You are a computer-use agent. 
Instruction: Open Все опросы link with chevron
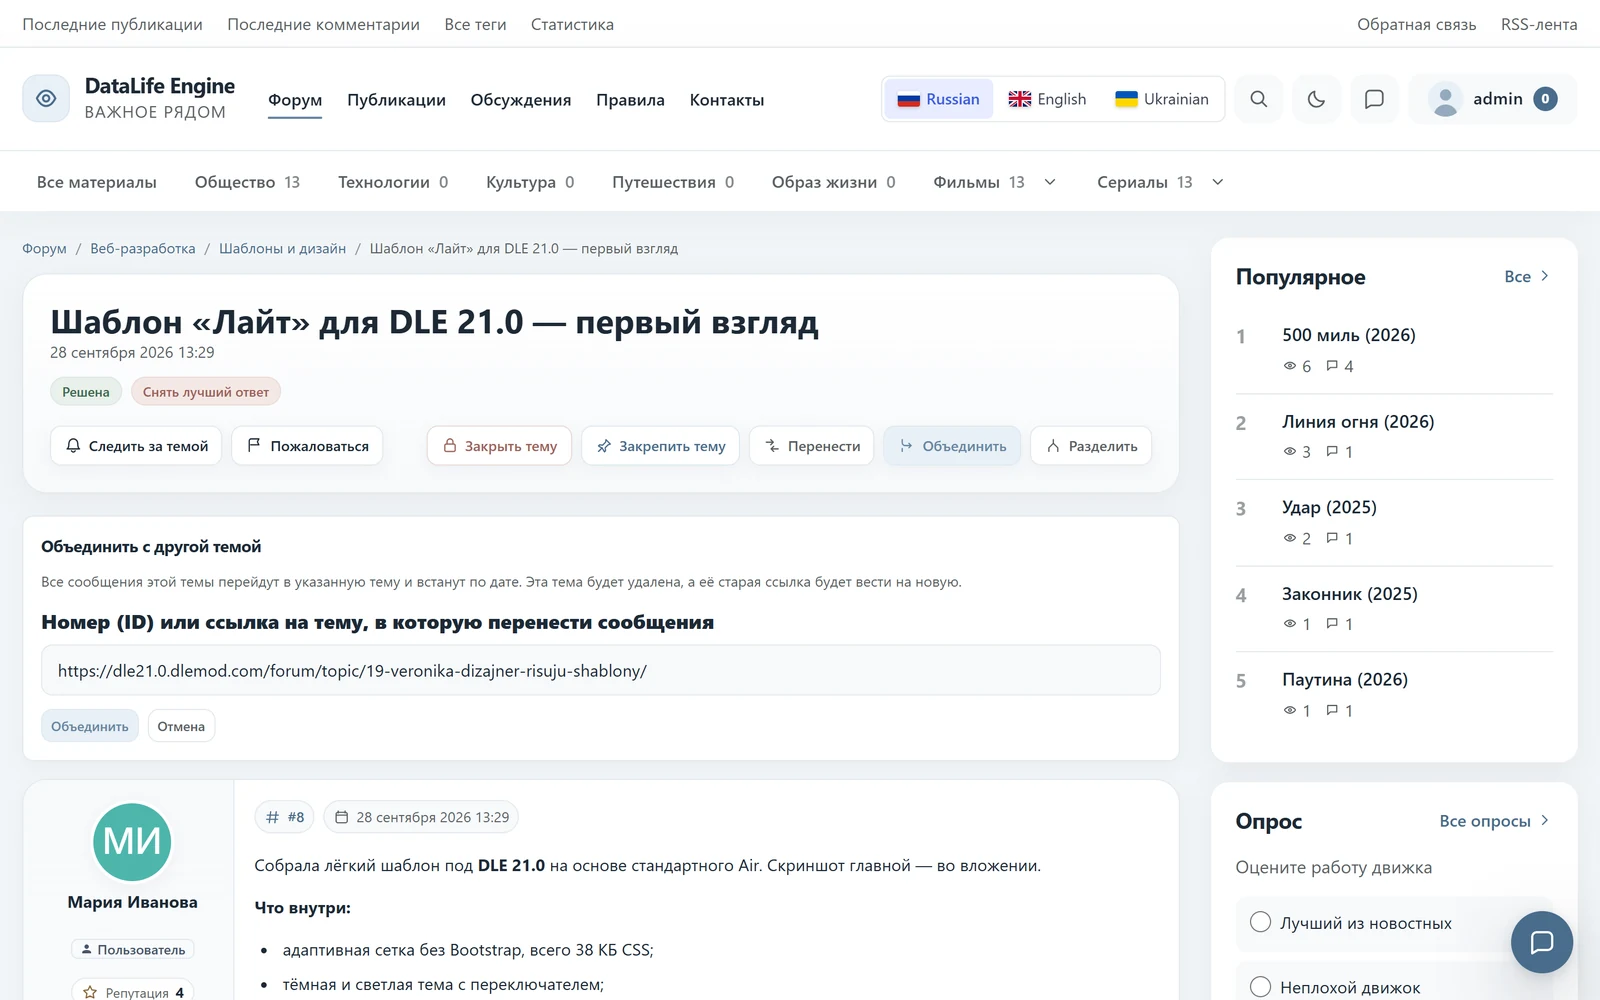(x=1495, y=821)
